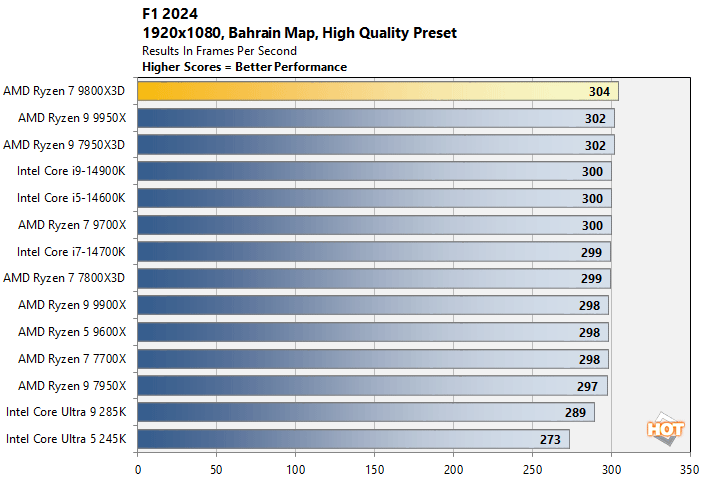Click the 0 tick label on x-axis
This screenshot has height=480, width=708.
(x=138, y=470)
